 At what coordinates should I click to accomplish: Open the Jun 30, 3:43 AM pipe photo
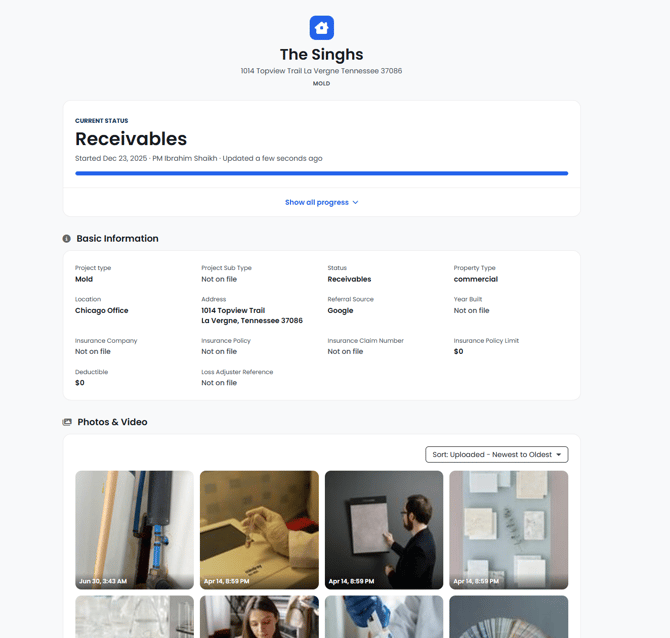point(134,530)
